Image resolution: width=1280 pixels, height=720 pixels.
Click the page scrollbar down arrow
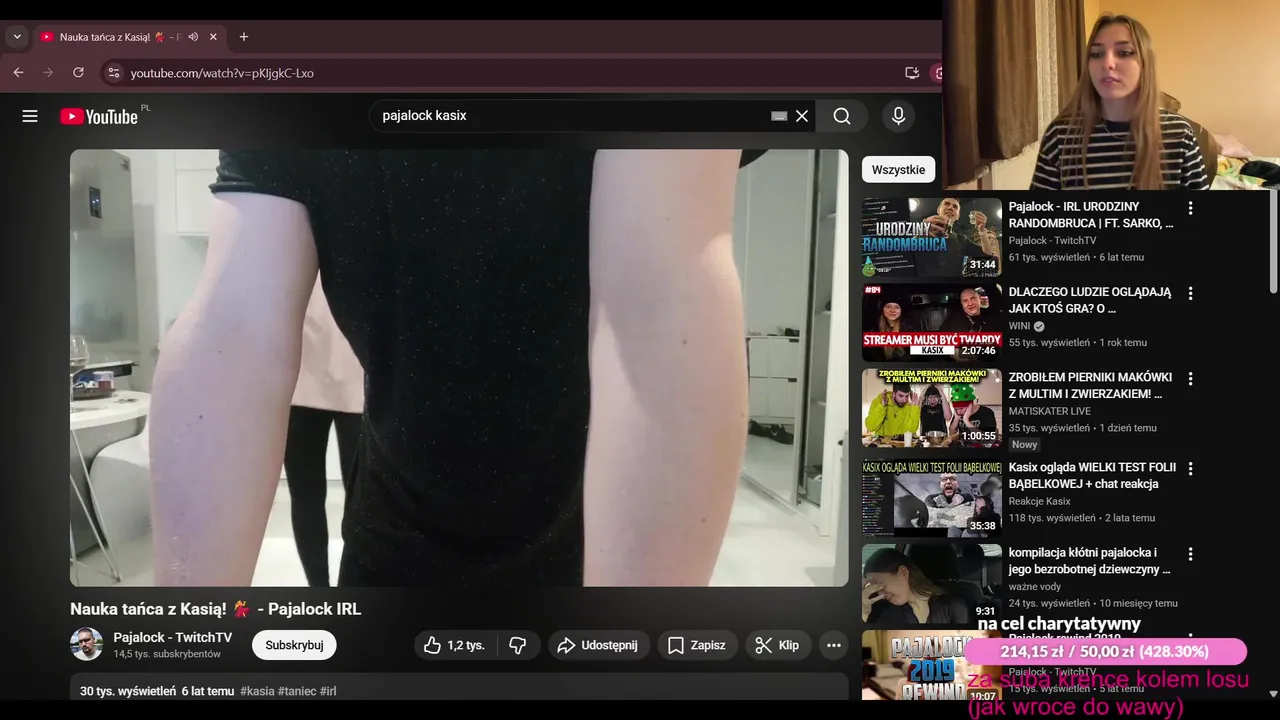(x=1273, y=693)
